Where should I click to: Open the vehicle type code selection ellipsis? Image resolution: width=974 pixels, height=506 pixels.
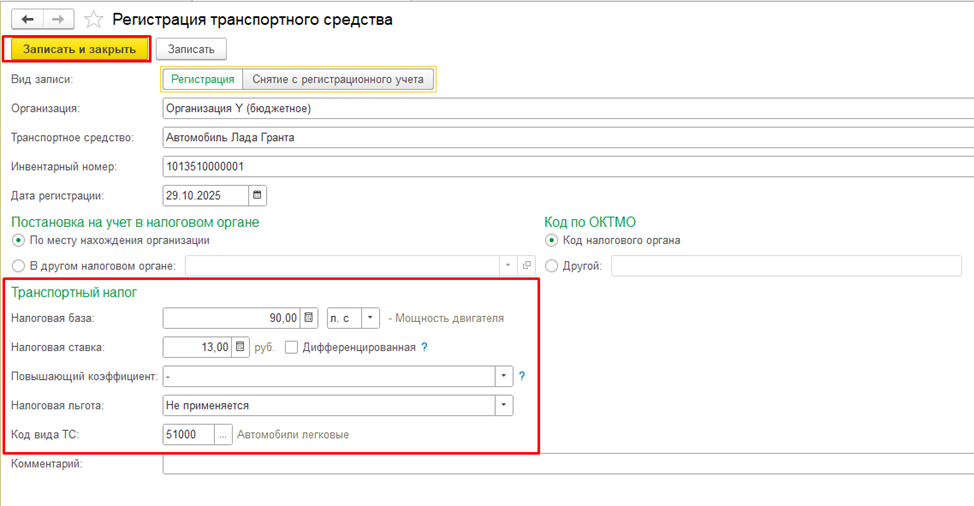223,435
